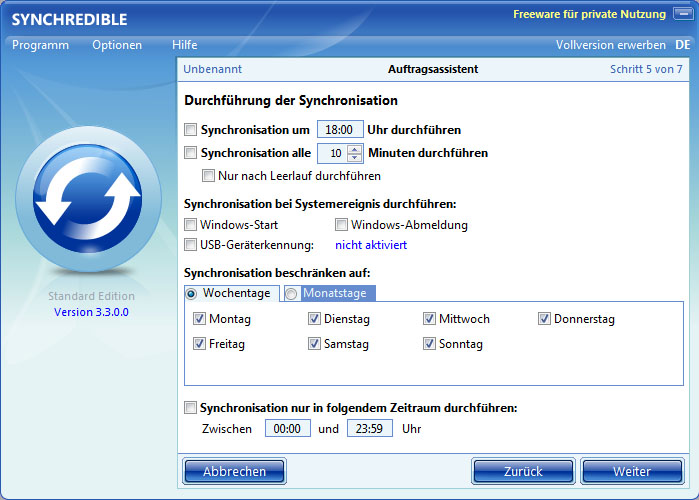Proceed with the Weiter button
The height and width of the screenshot is (500, 699).
tap(632, 471)
